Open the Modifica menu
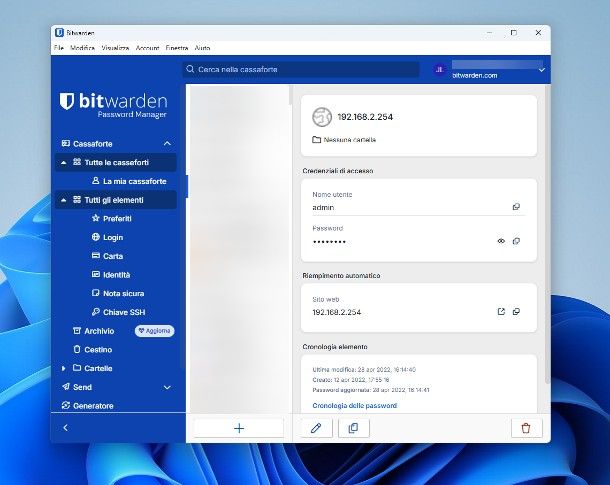 (82, 48)
